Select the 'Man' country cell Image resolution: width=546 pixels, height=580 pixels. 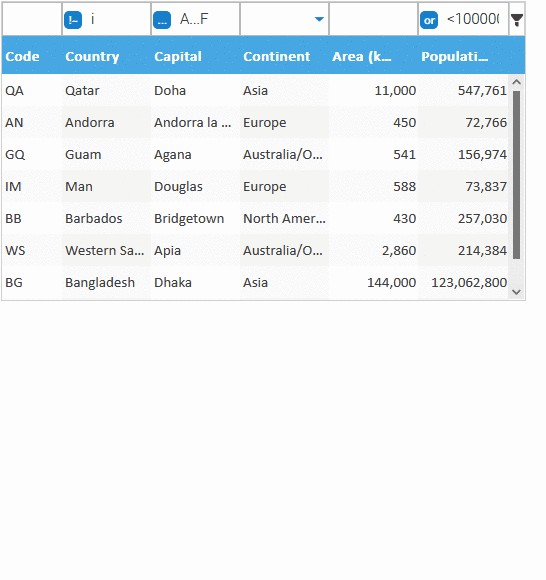(x=106, y=186)
